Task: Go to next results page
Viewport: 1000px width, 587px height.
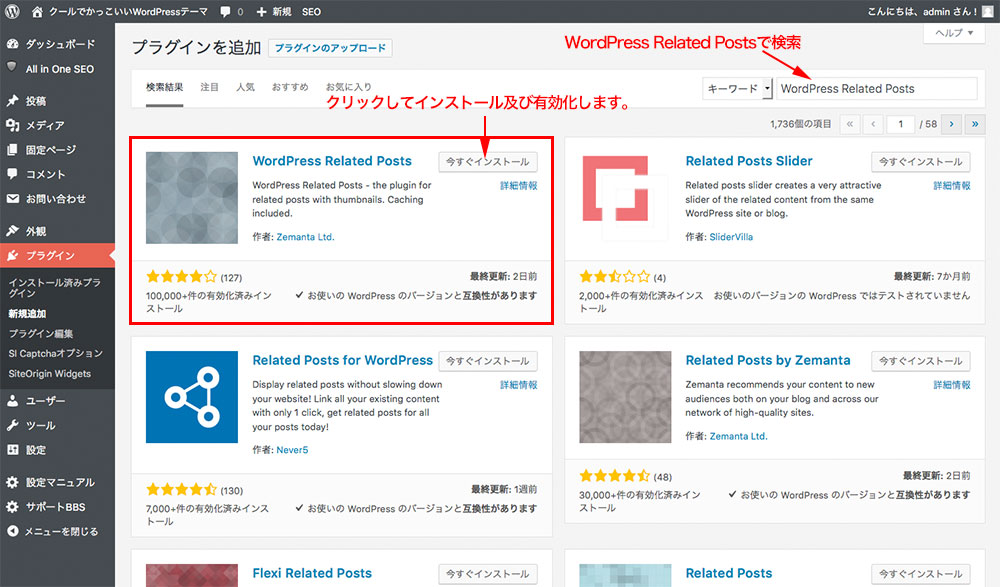Action: [x=951, y=124]
